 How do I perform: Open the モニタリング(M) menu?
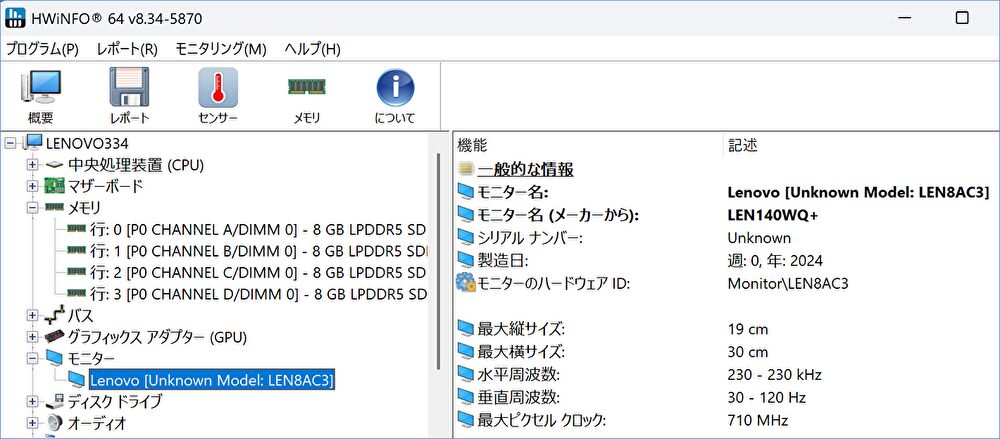[x=220, y=49]
